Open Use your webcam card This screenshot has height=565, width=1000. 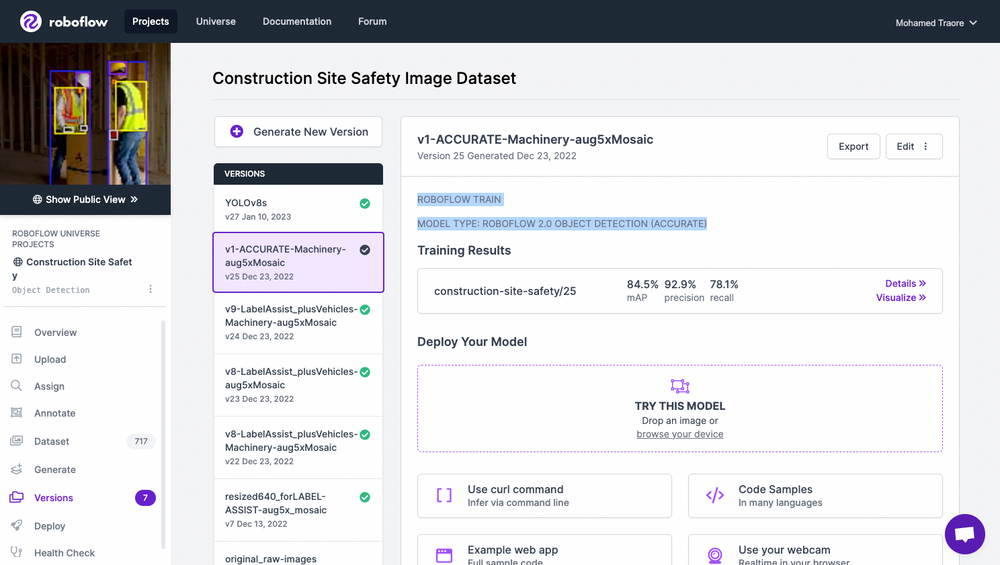point(815,550)
